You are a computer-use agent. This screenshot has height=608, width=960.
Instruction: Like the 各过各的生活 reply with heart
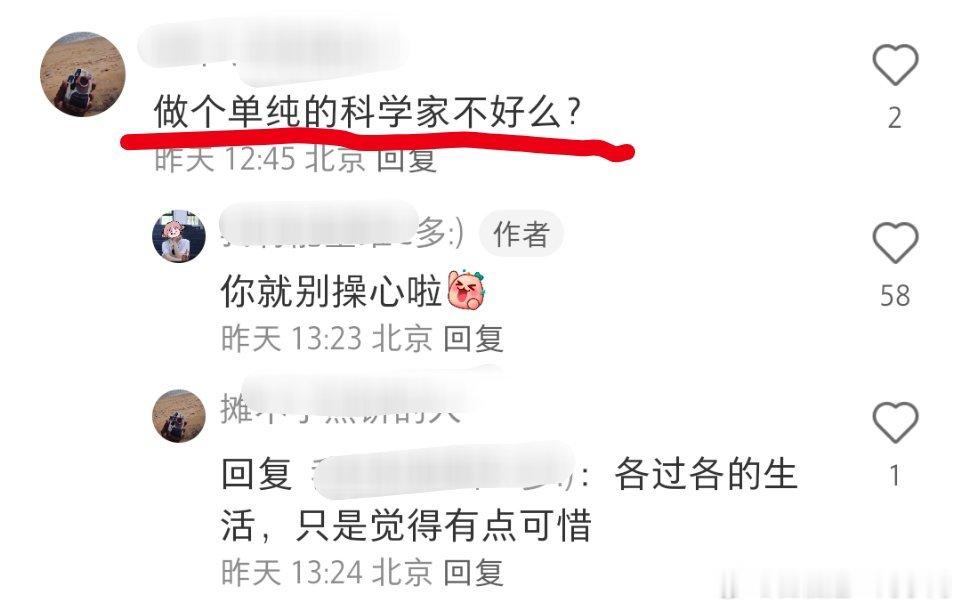pyautogui.click(x=894, y=422)
